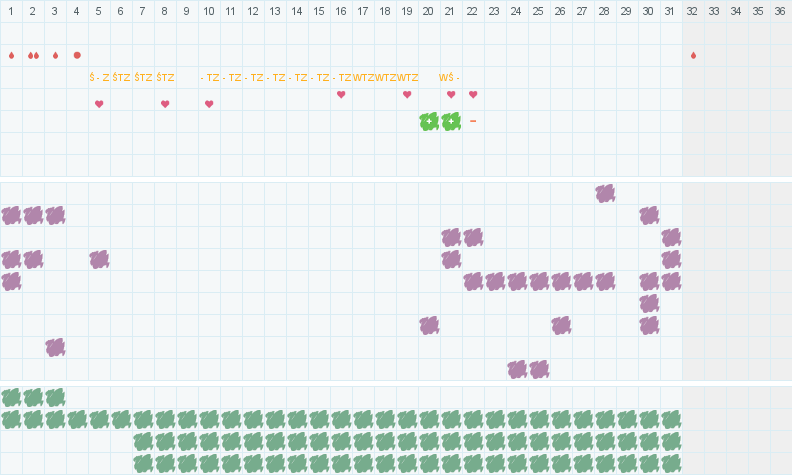The height and width of the screenshot is (475, 792).
Task: Click the heart icon on day 5
Action: point(99,104)
